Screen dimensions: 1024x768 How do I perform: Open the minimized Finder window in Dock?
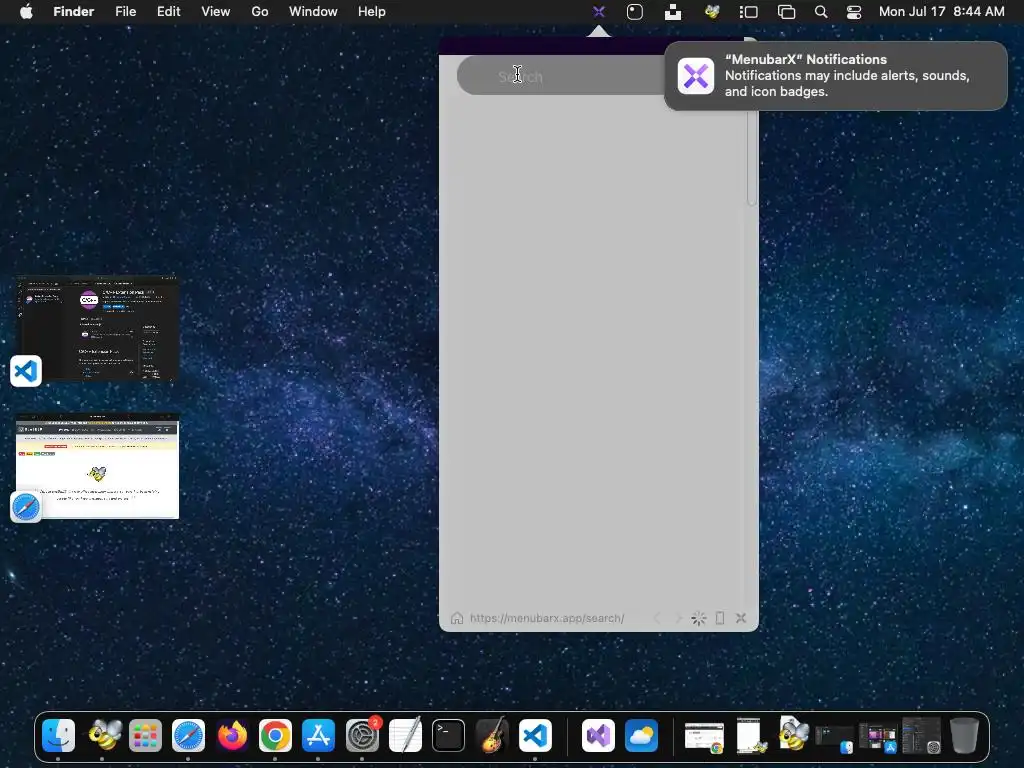835,739
